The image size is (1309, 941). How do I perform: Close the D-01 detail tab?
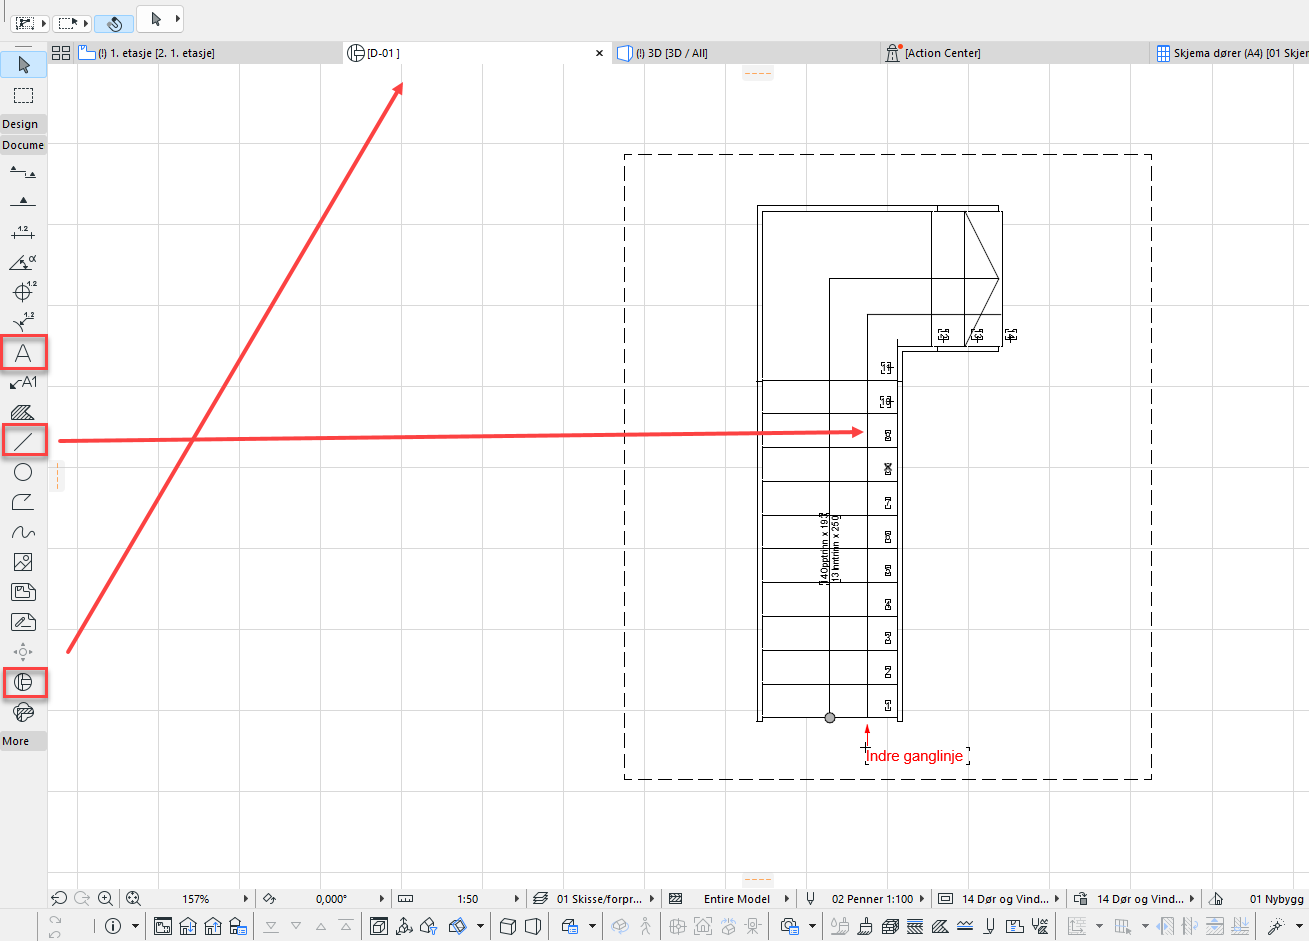(599, 53)
